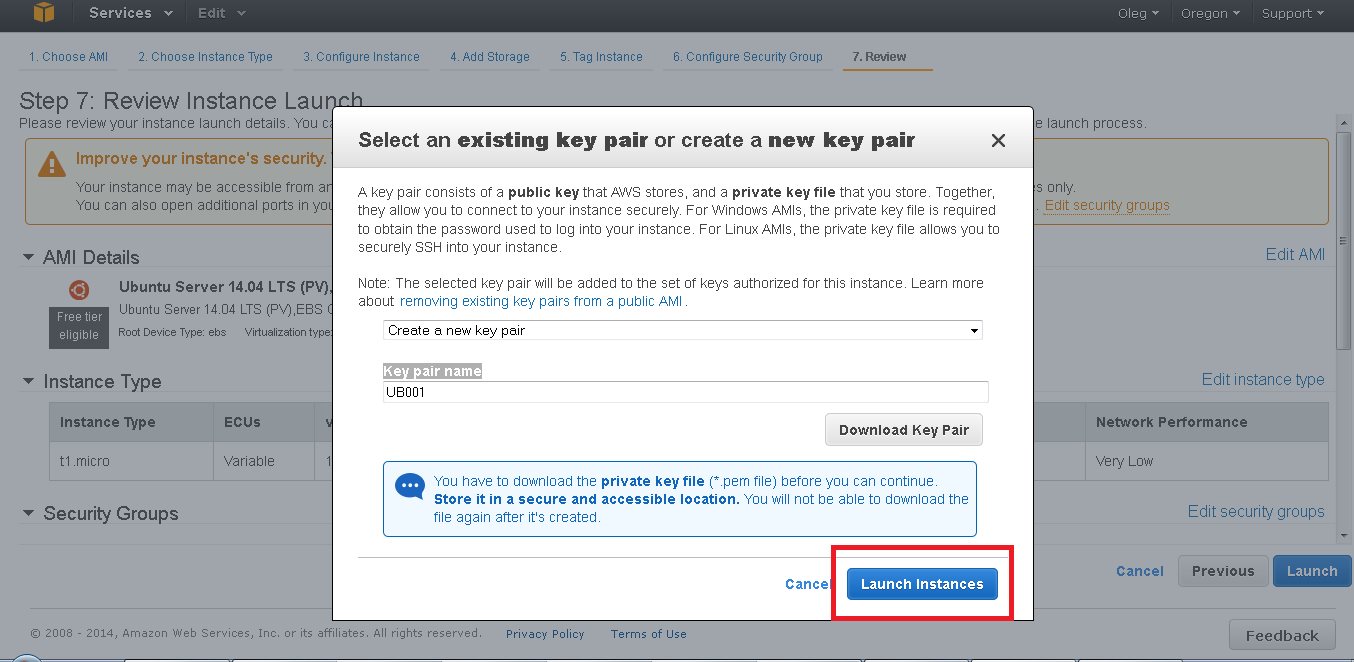Screen dimensions: 1354x662
Task: Open the key pair type dropdown
Action: pyautogui.click(x=683, y=330)
